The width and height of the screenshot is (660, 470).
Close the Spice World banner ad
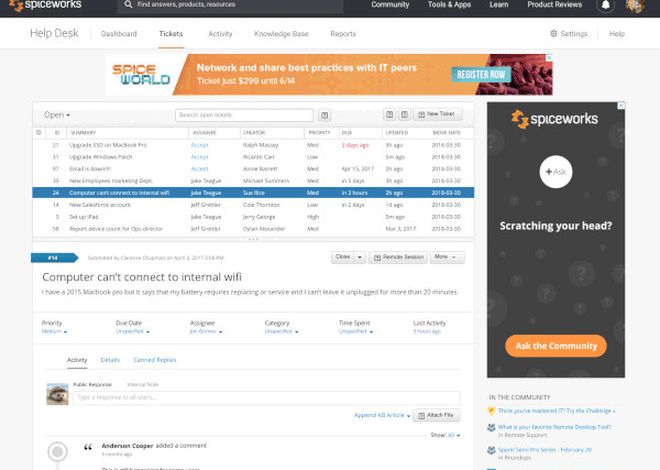tap(549, 58)
